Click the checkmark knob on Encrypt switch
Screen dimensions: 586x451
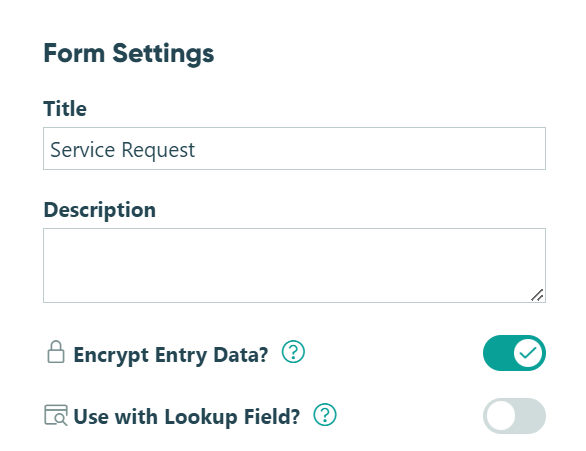point(528,353)
